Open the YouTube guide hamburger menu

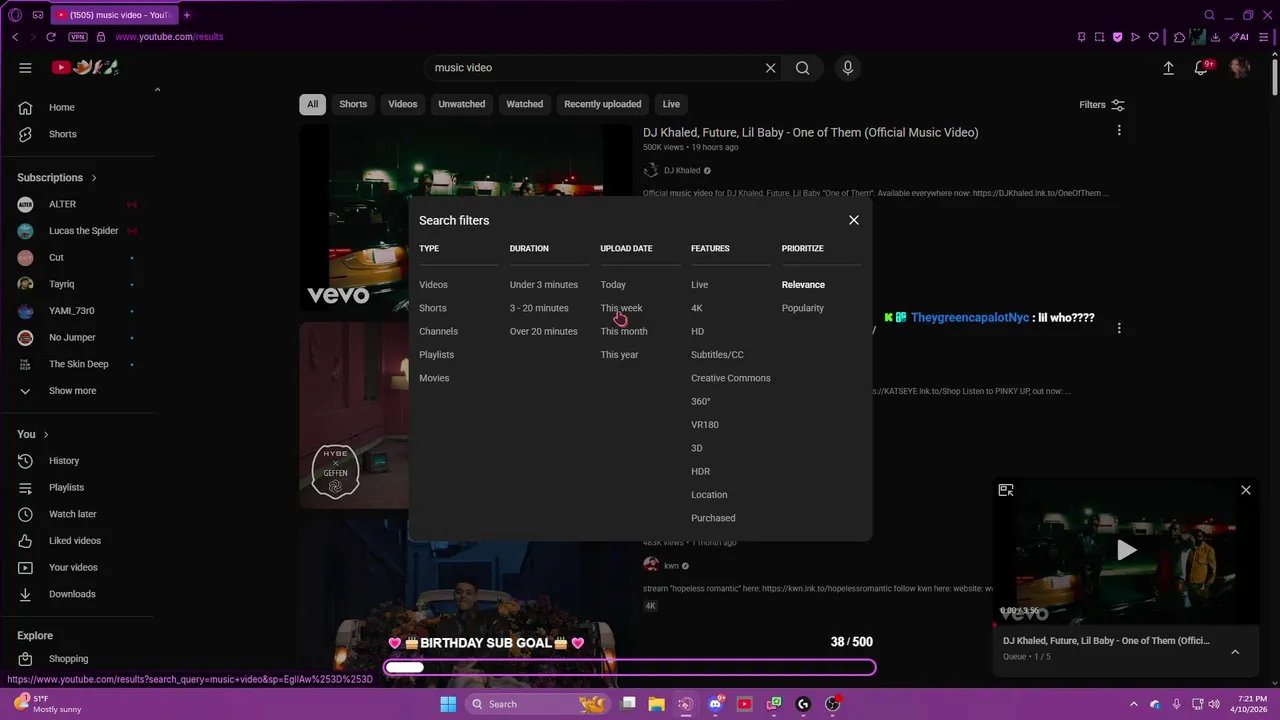point(25,68)
